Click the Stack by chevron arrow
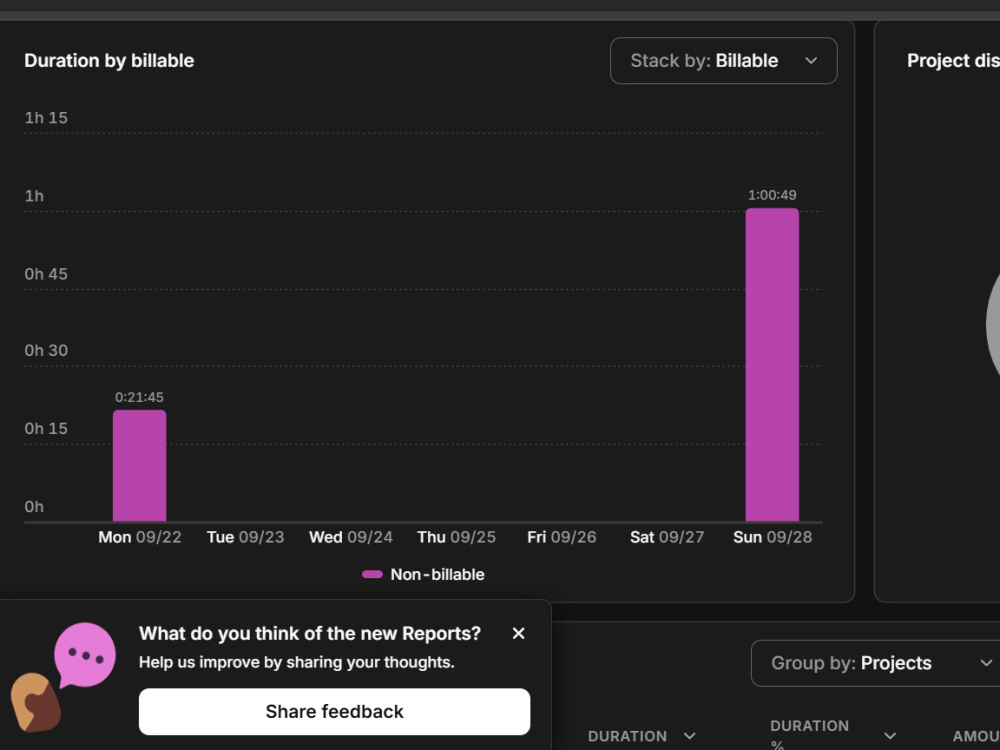 (811, 61)
